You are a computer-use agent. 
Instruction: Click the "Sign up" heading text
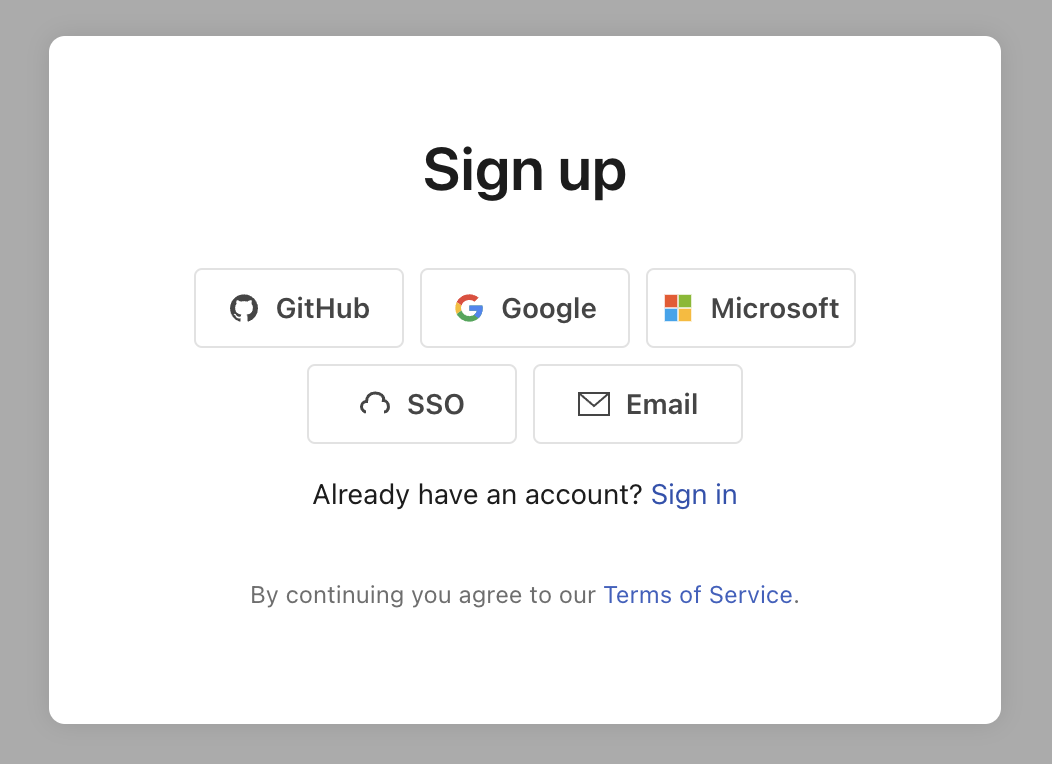click(x=525, y=170)
